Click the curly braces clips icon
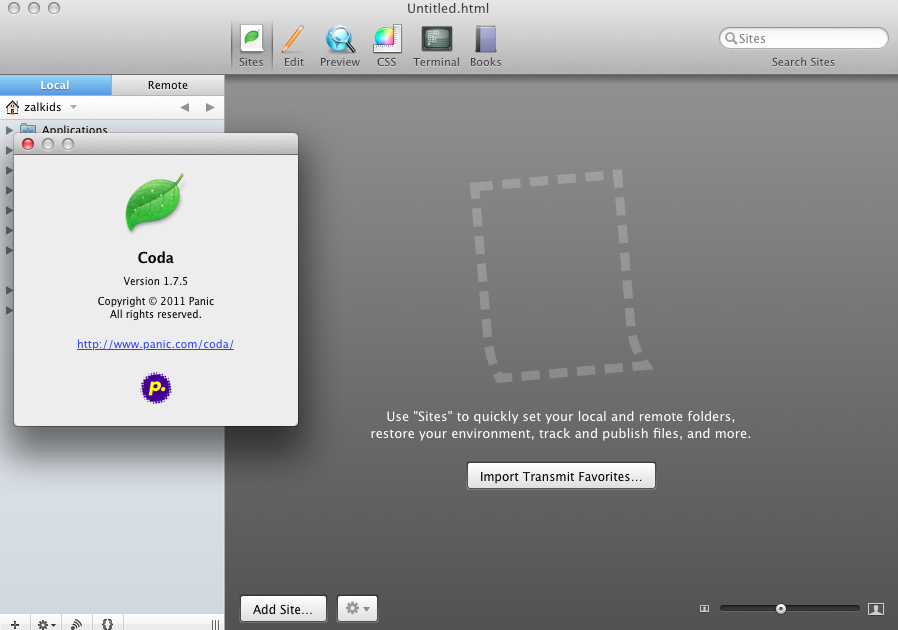The image size is (898, 630). (x=107, y=624)
